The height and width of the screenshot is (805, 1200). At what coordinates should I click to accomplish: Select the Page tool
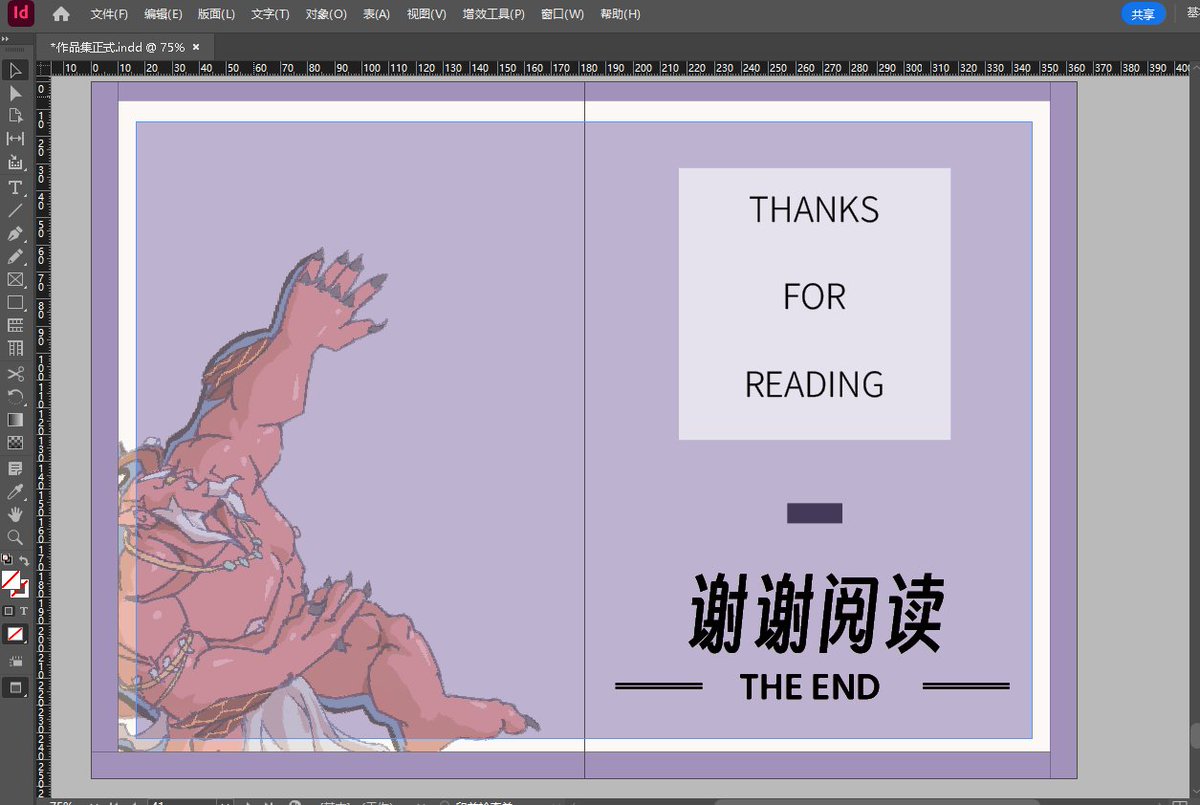(15, 115)
